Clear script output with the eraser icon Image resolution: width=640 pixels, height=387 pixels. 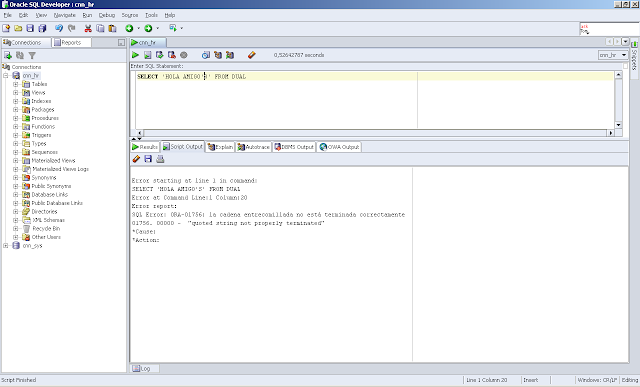pos(136,159)
